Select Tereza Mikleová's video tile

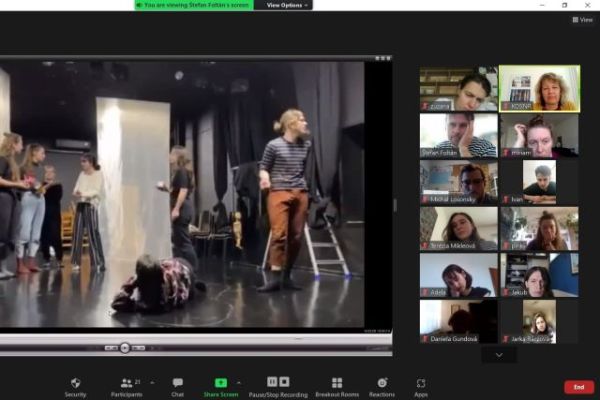tap(458, 228)
